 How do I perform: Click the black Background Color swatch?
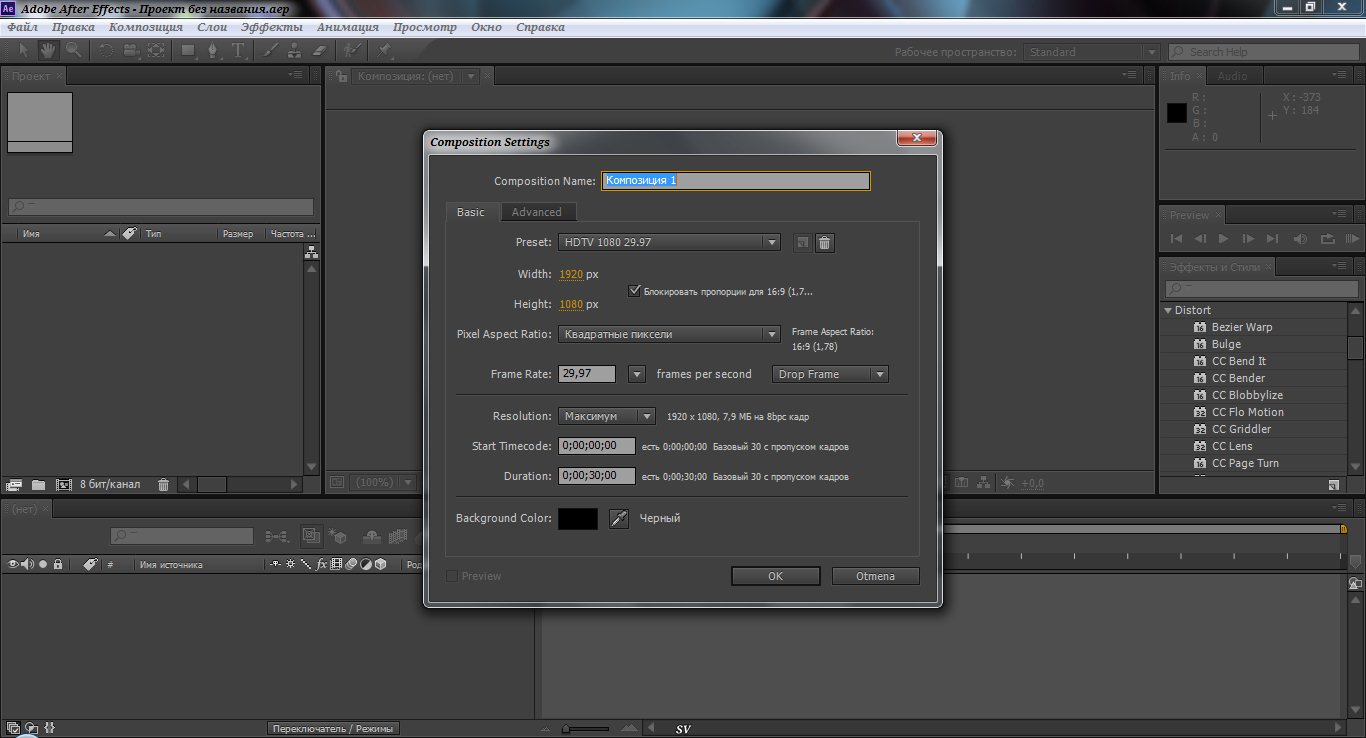click(577, 518)
